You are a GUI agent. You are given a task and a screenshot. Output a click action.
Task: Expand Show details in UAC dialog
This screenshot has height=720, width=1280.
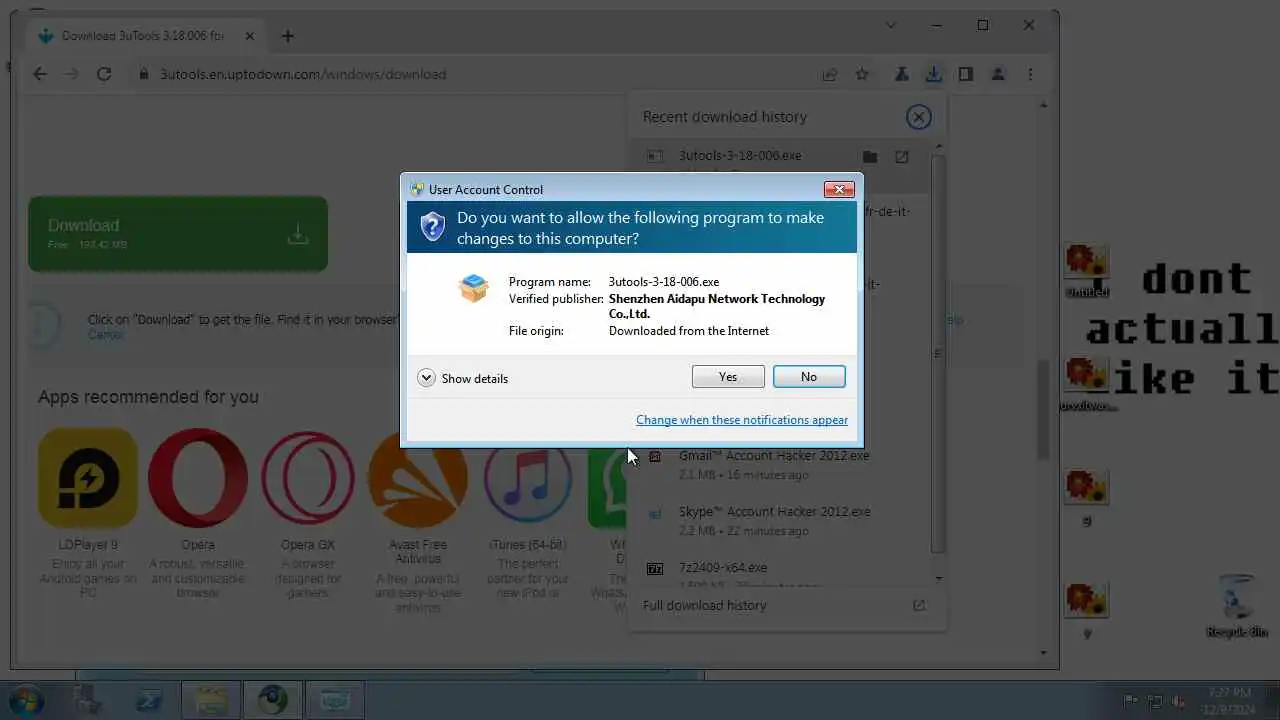click(x=463, y=378)
